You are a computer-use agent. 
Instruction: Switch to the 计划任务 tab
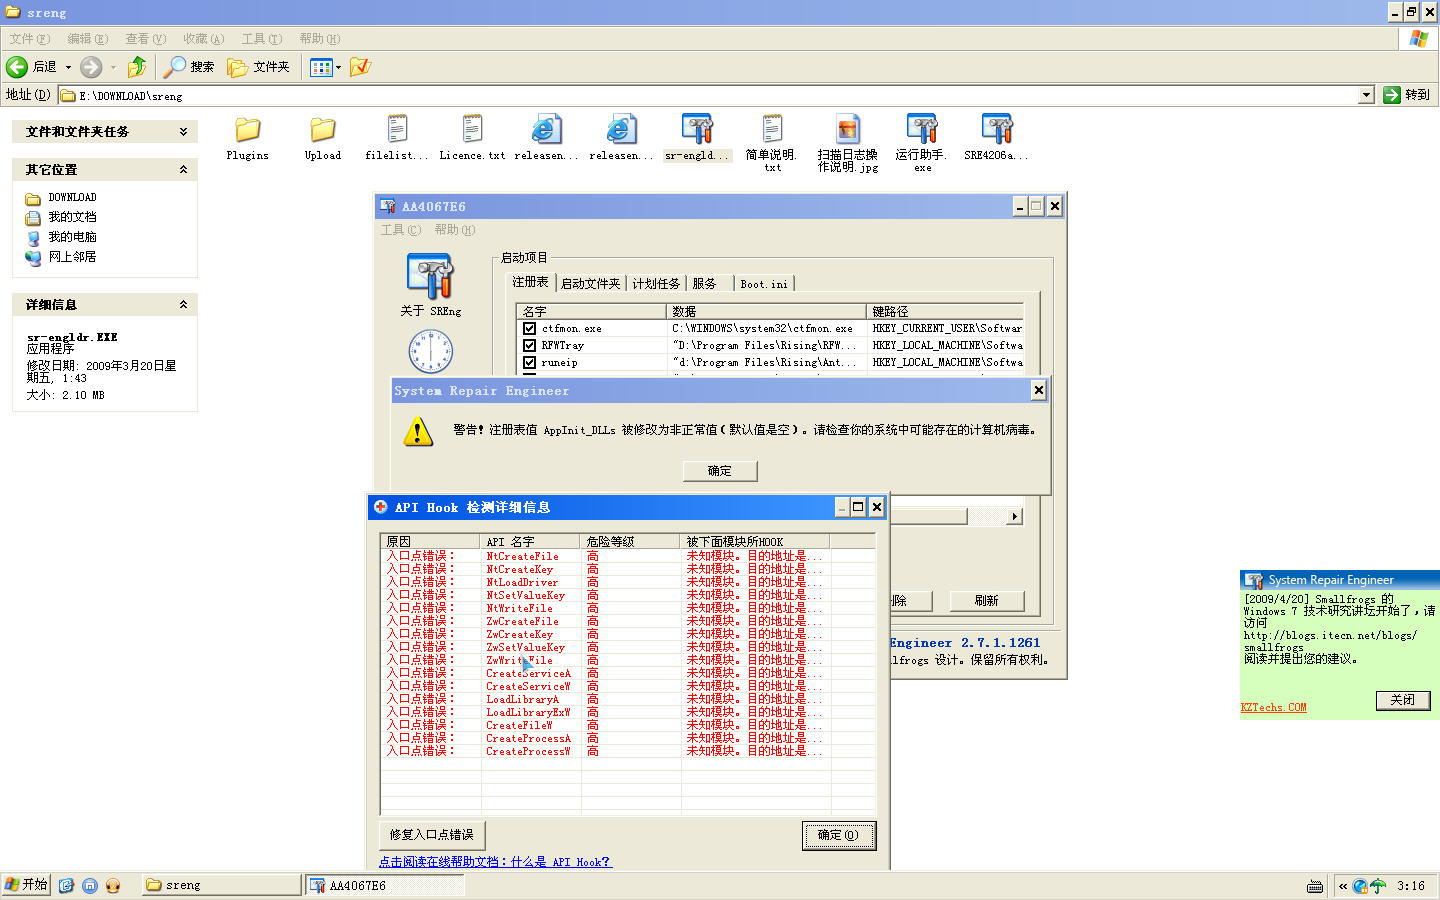pyautogui.click(x=656, y=284)
